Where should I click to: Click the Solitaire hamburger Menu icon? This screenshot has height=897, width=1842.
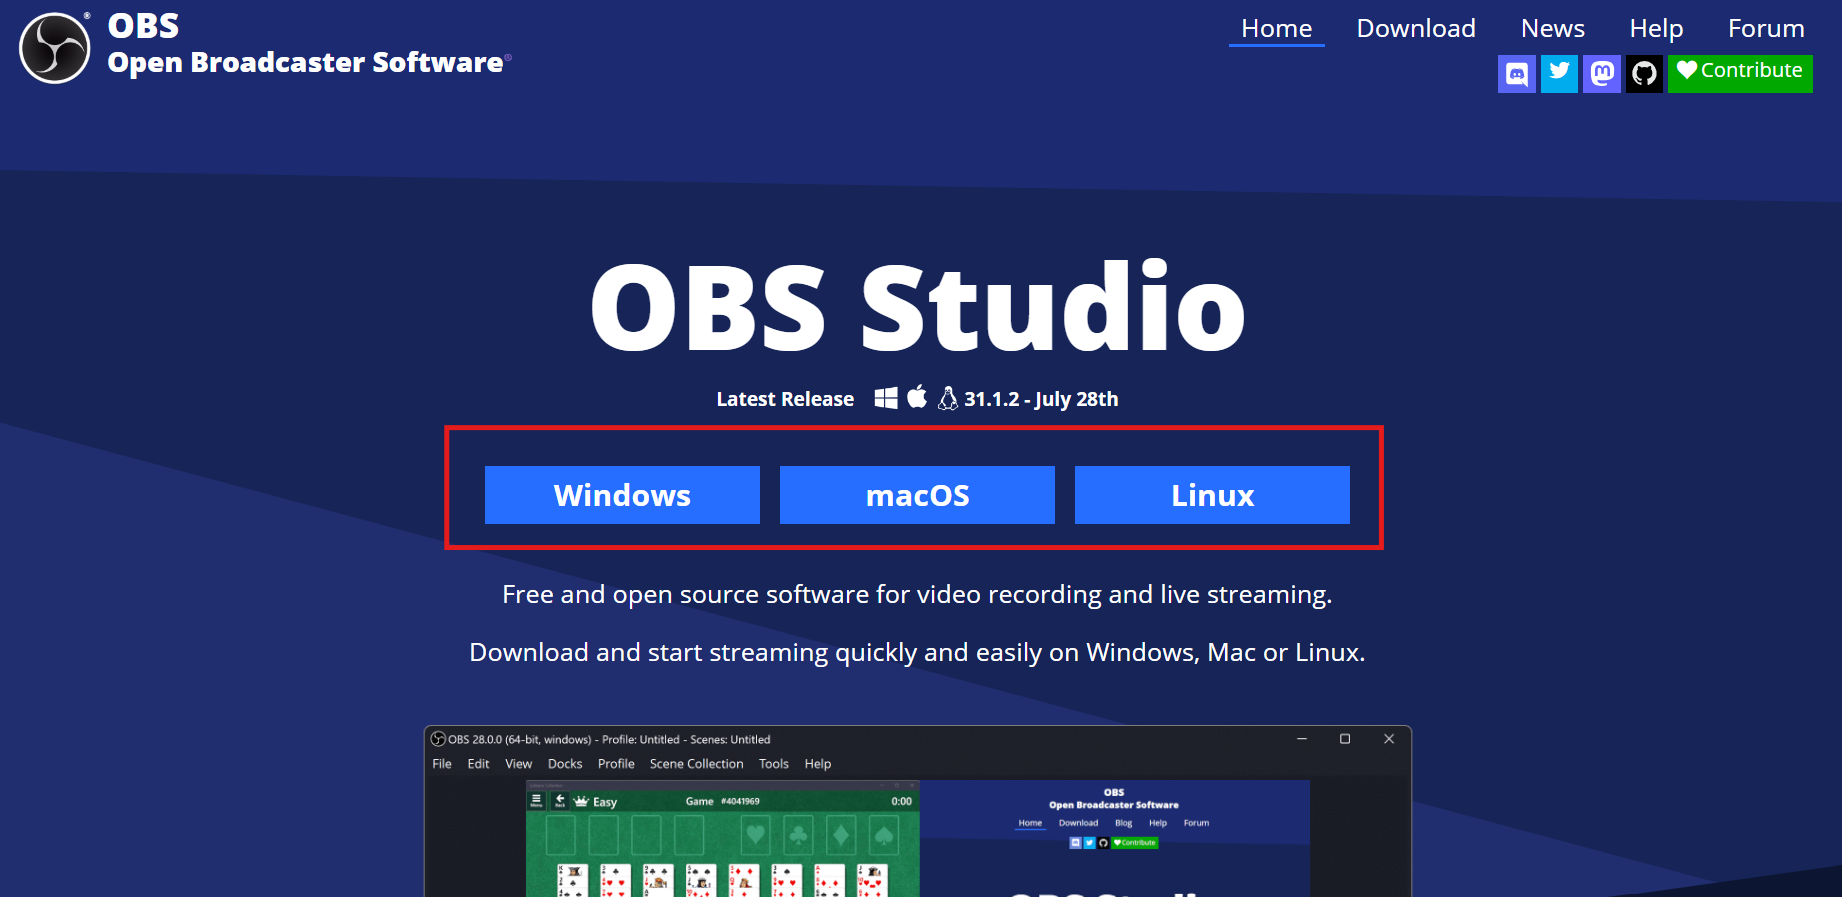point(536,800)
